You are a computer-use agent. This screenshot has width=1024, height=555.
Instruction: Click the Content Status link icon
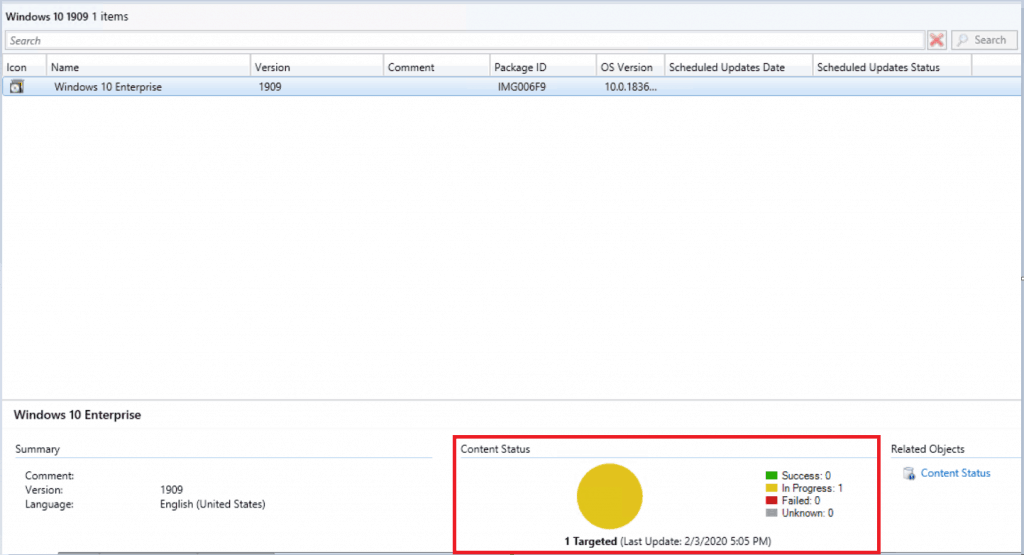tap(909, 473)
